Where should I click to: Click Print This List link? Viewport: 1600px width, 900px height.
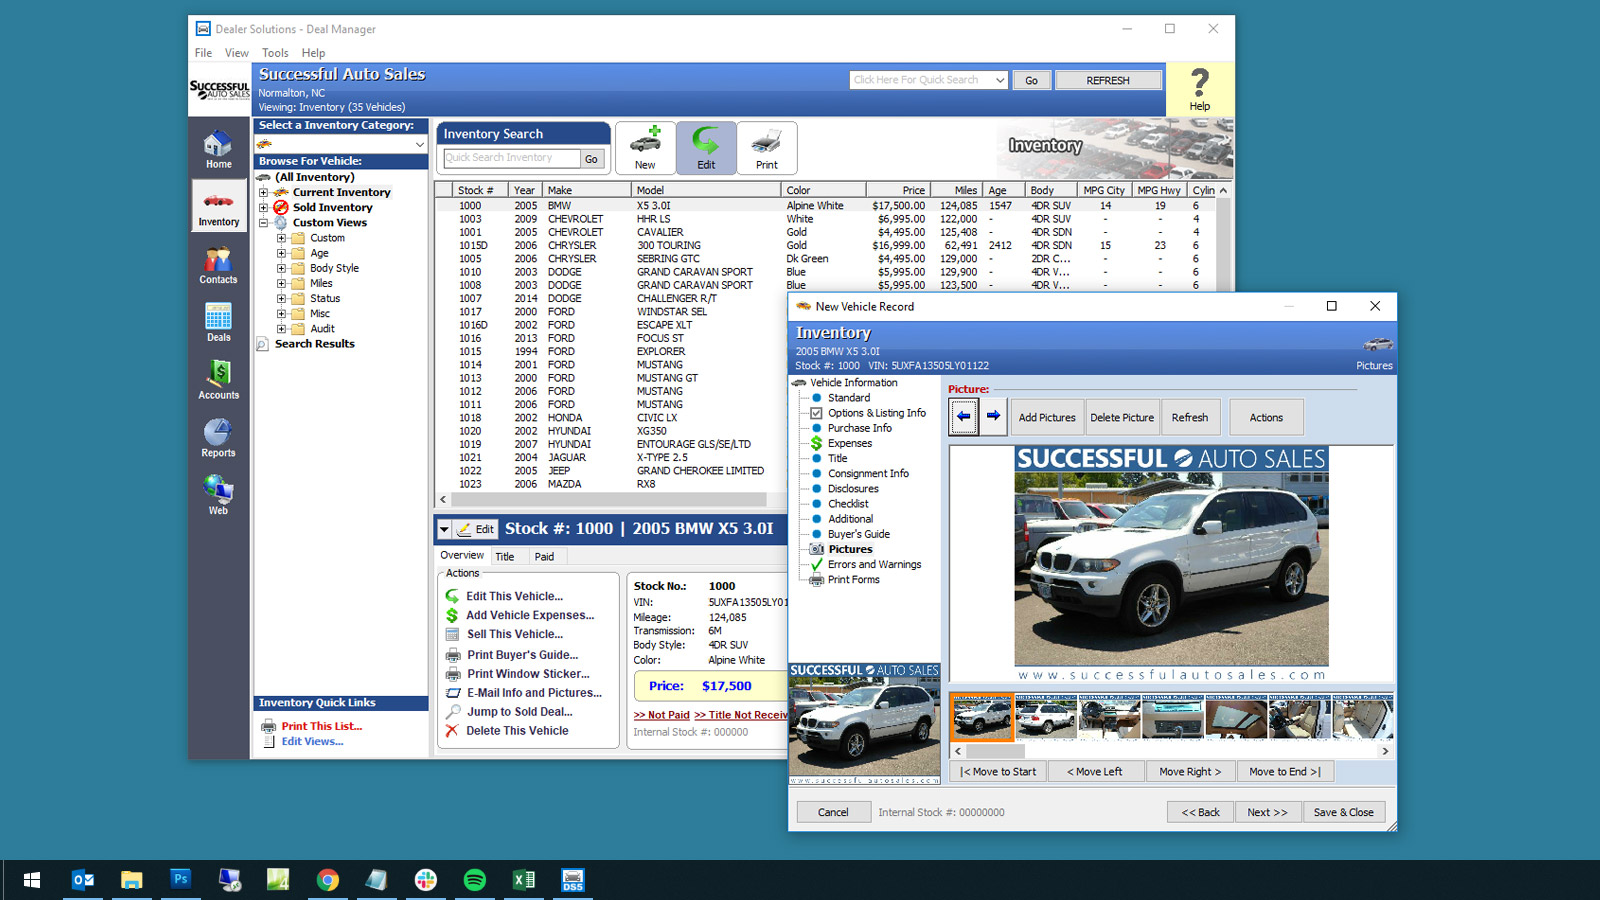[321, 726]
